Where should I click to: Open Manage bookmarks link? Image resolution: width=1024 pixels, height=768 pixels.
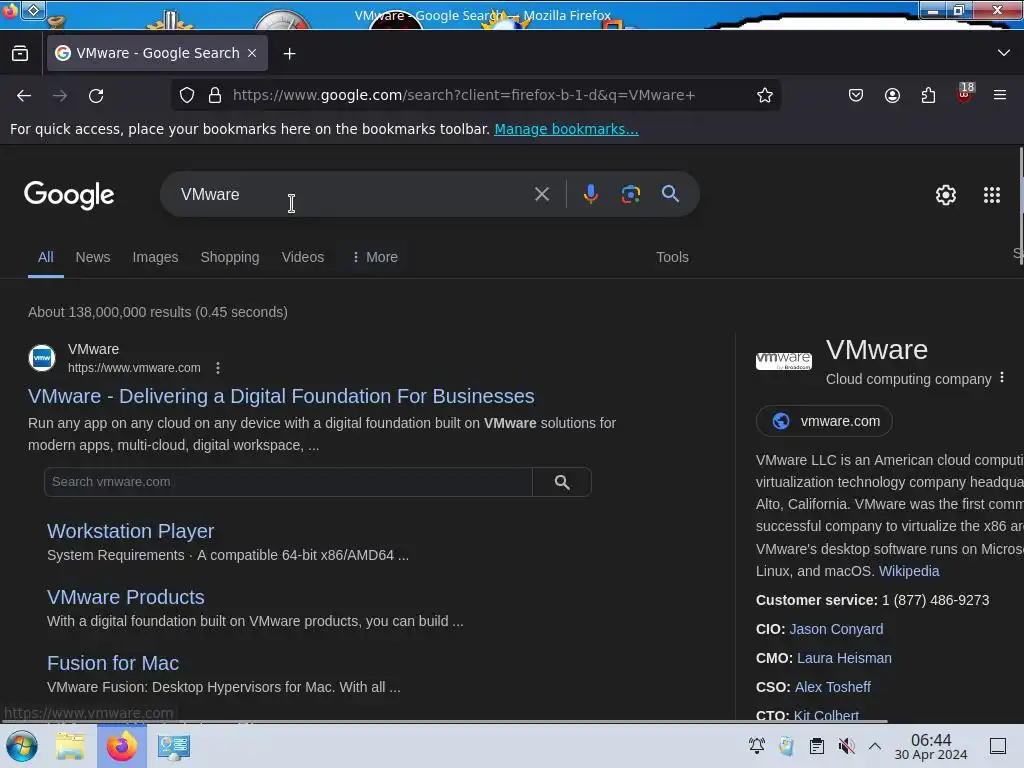click(566, 129)
